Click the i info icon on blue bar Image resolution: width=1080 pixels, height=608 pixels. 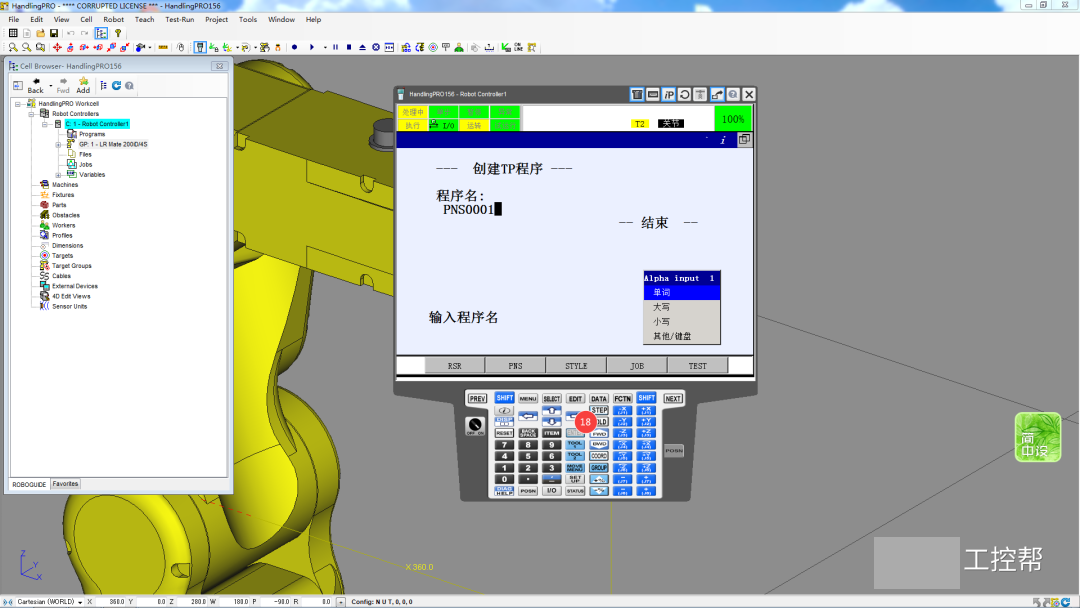pos(723,140)
